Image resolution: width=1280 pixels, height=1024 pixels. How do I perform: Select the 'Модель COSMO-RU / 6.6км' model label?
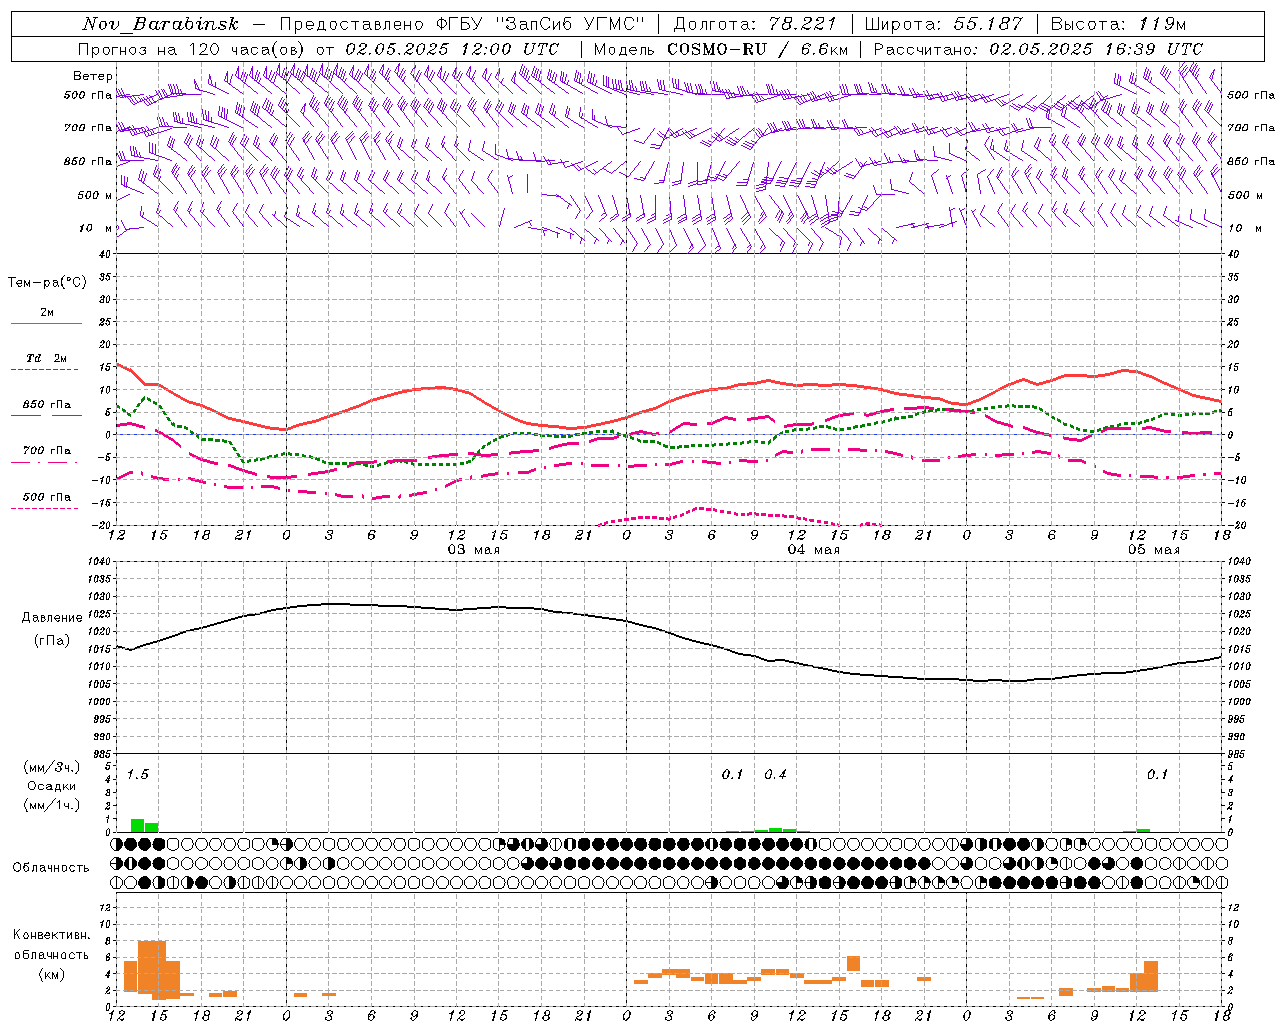click(x=721, y=49)
